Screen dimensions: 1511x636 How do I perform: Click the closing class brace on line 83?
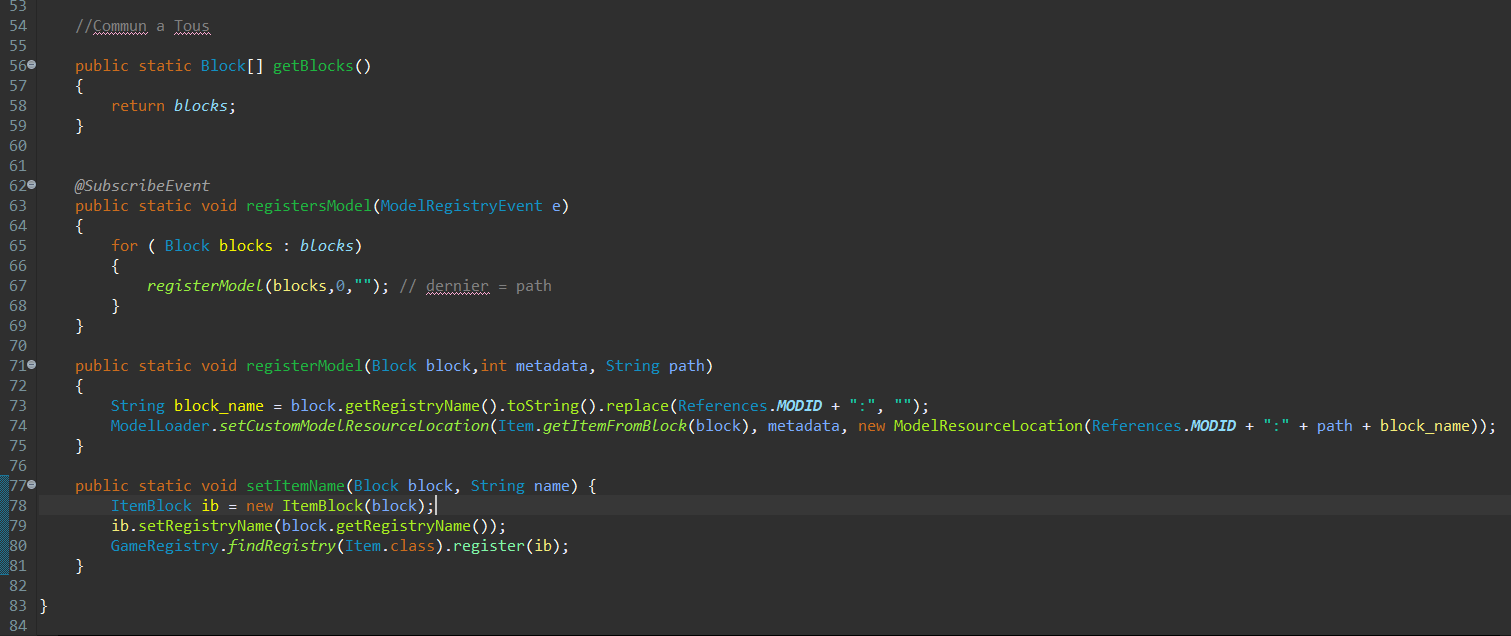tap(43, 606)
